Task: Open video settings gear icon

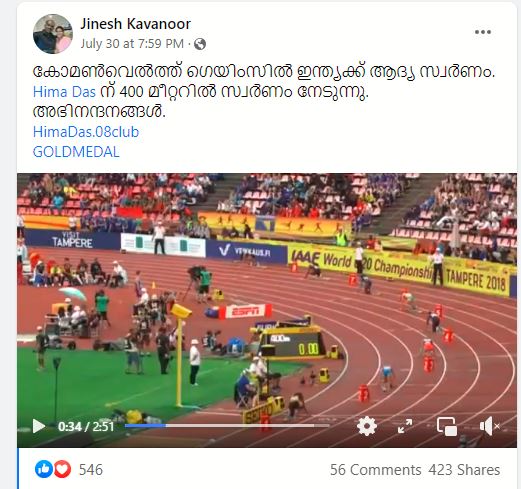Action: tap(367, 426)
